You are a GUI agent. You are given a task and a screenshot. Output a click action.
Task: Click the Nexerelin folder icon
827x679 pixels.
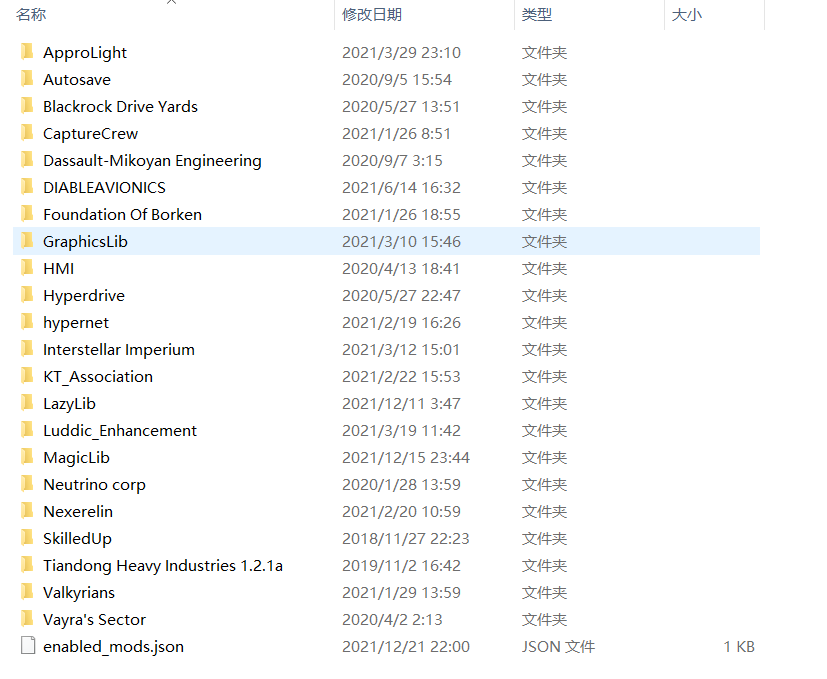click(27, 511)
